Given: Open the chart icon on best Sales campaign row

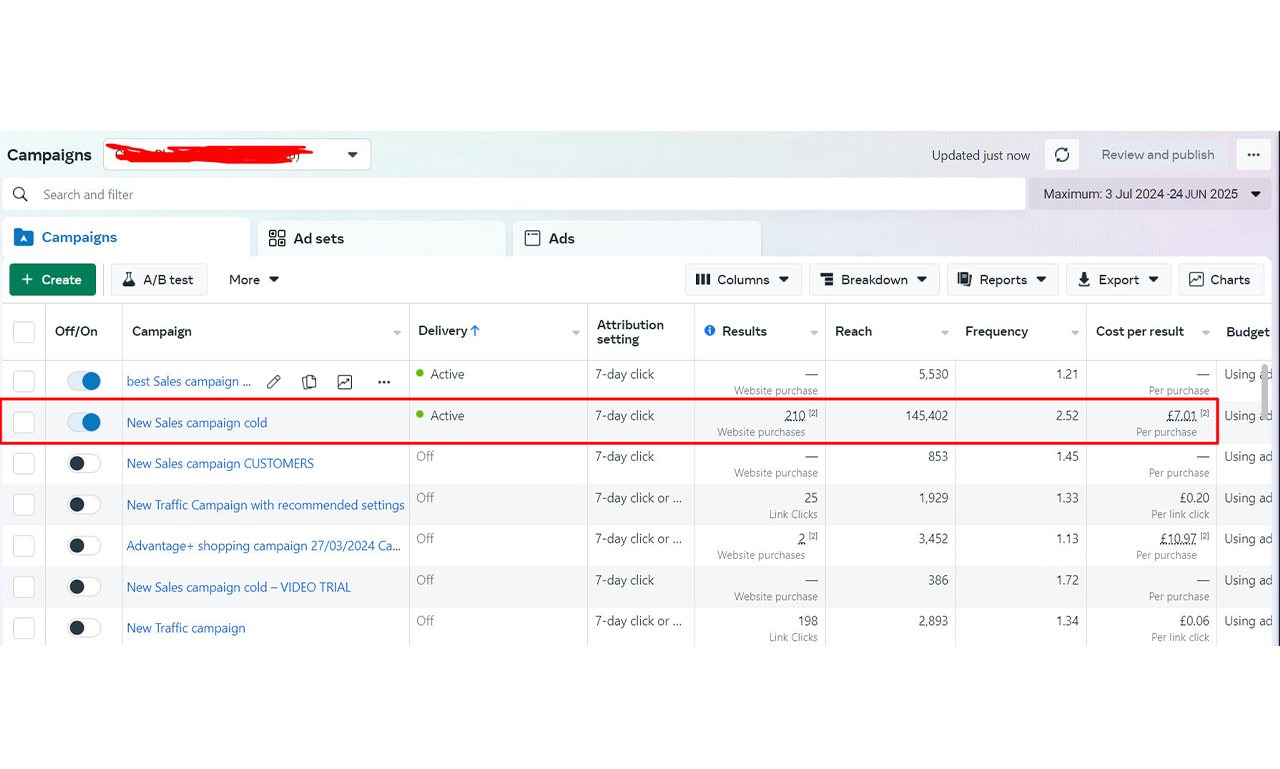Looking at the screenshot, I should (x=345, y=382).
